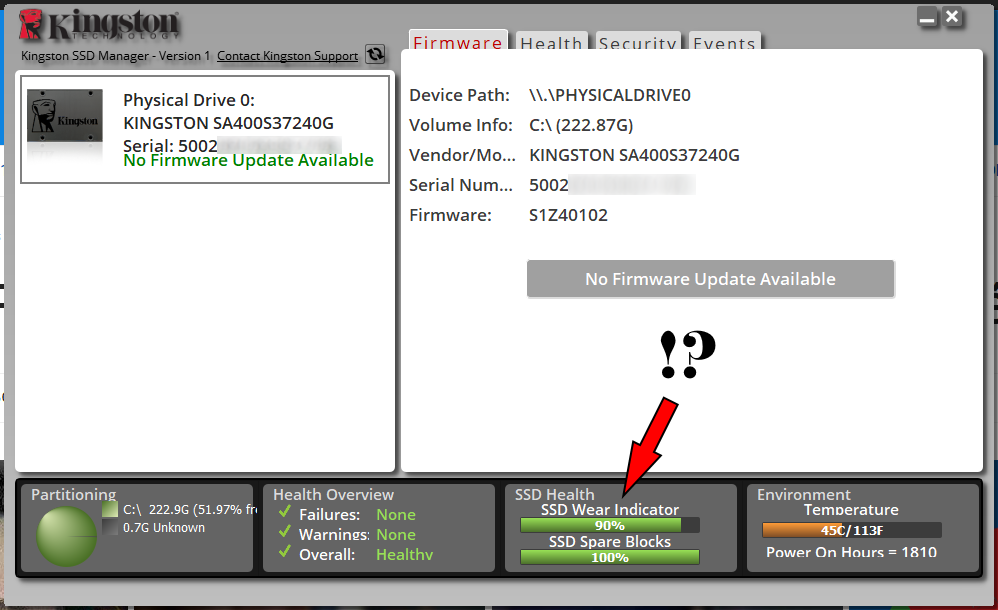Click the Kingston SSD Manager version text
This screenshot has width=998, height=610.
click(115, 56)
